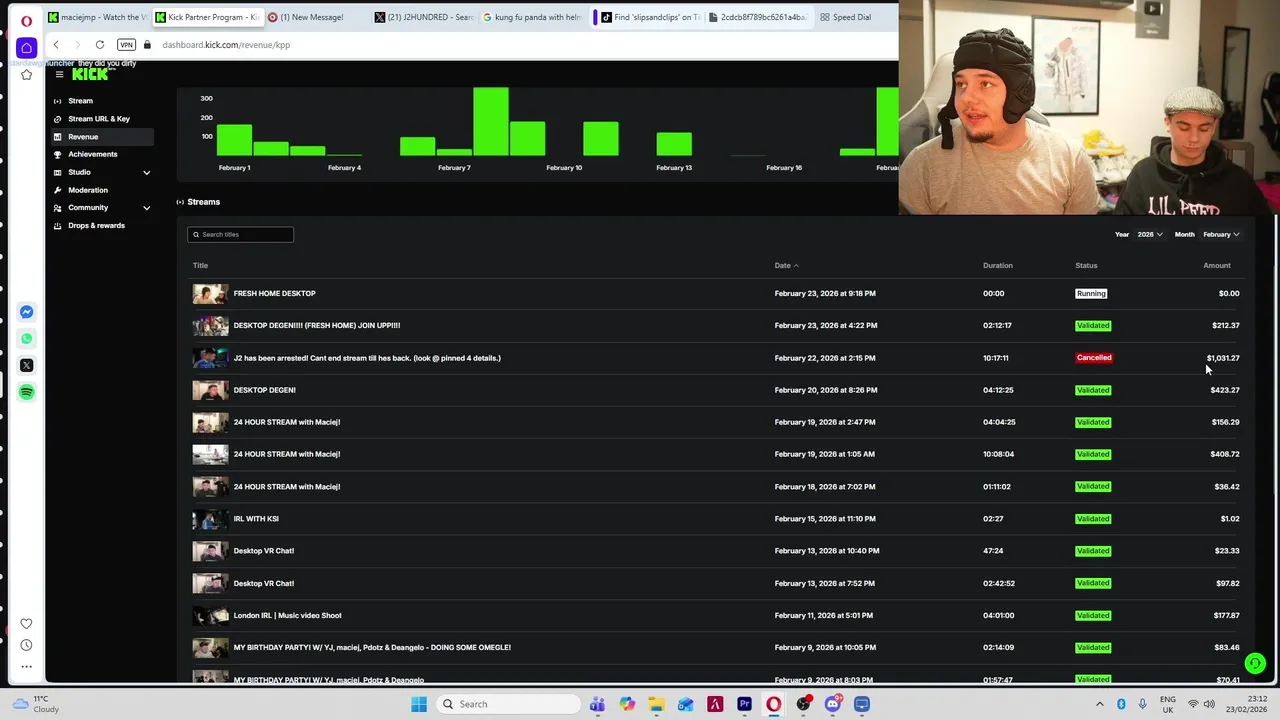Click the Running status badge
The height and width of the screenshot is (720, 1280).
coord(1091,293)
